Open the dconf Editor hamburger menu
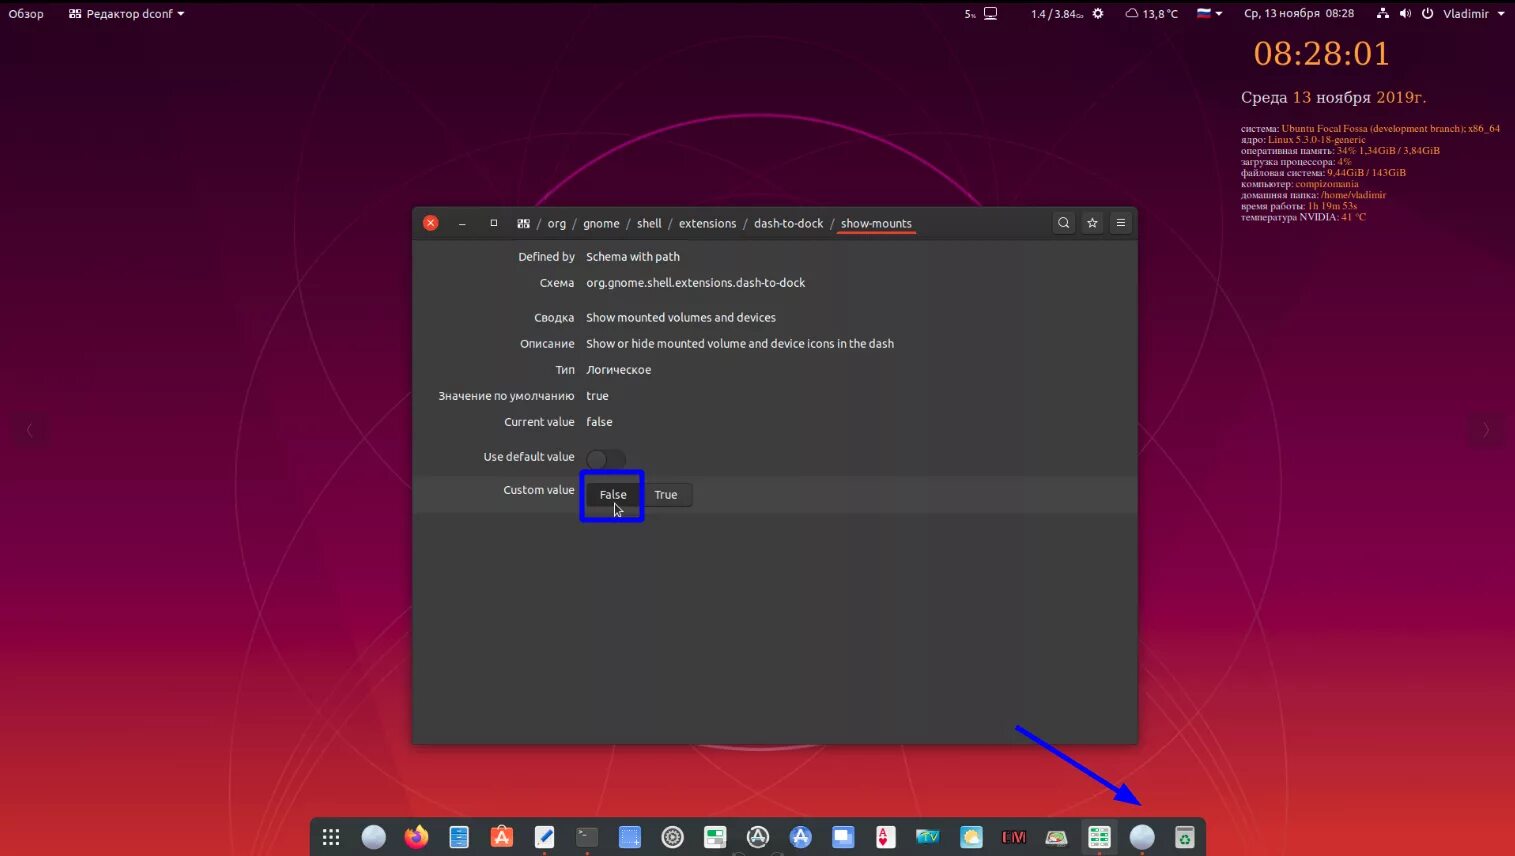 pyautogui.click(x=1121, y=223)
